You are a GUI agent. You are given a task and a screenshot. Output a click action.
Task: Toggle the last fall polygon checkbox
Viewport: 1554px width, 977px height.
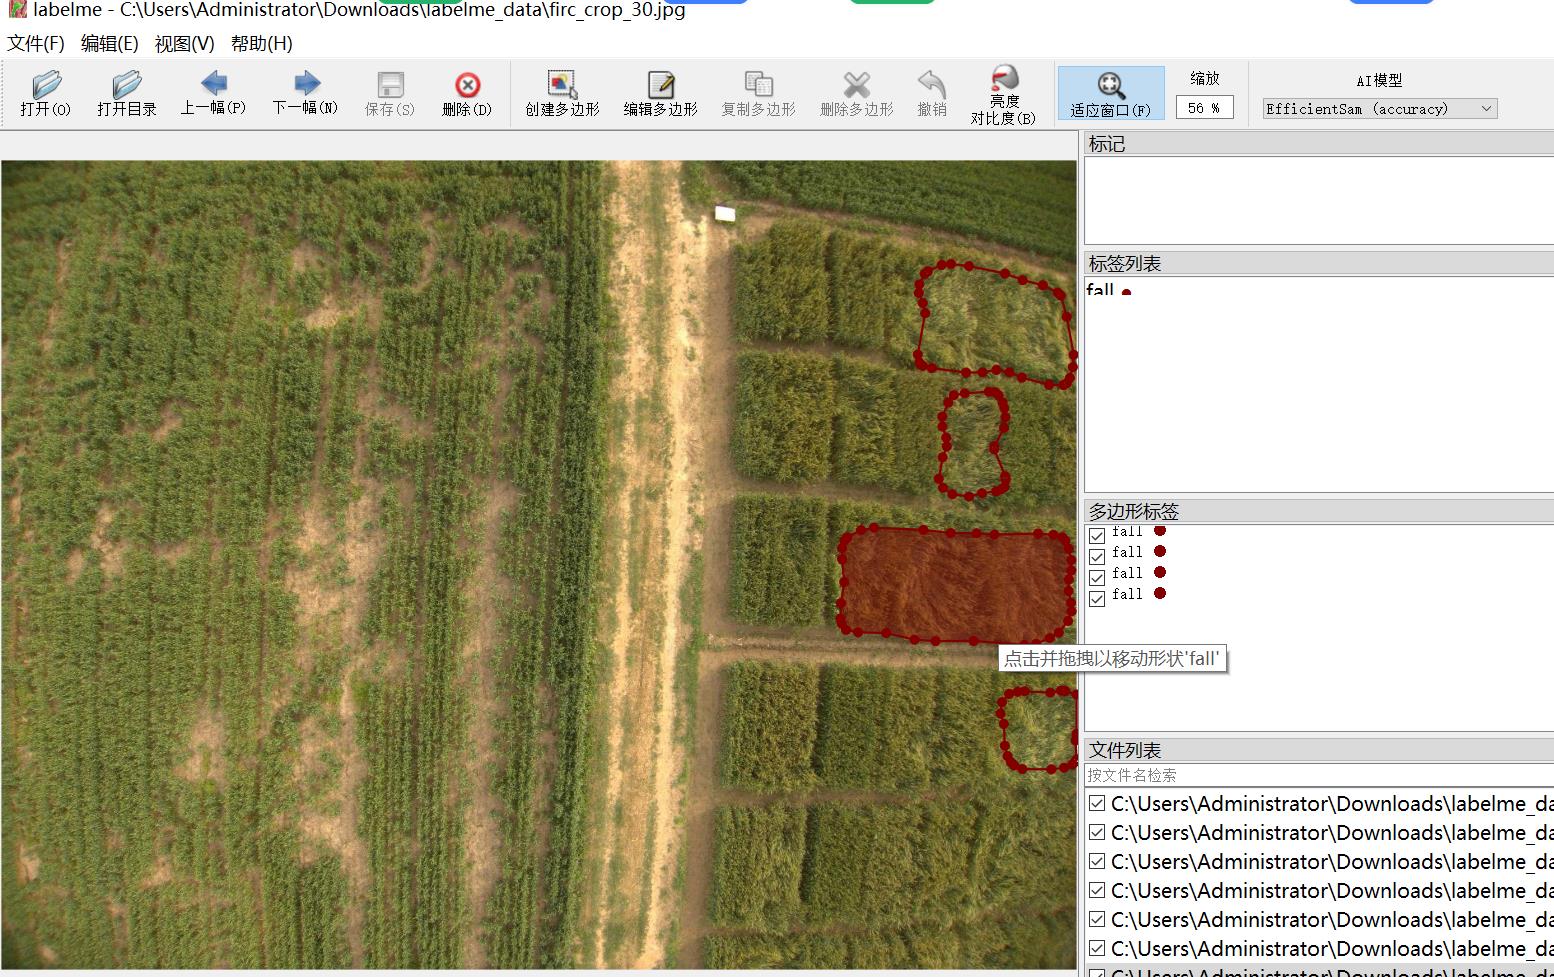click(1097, 598)
